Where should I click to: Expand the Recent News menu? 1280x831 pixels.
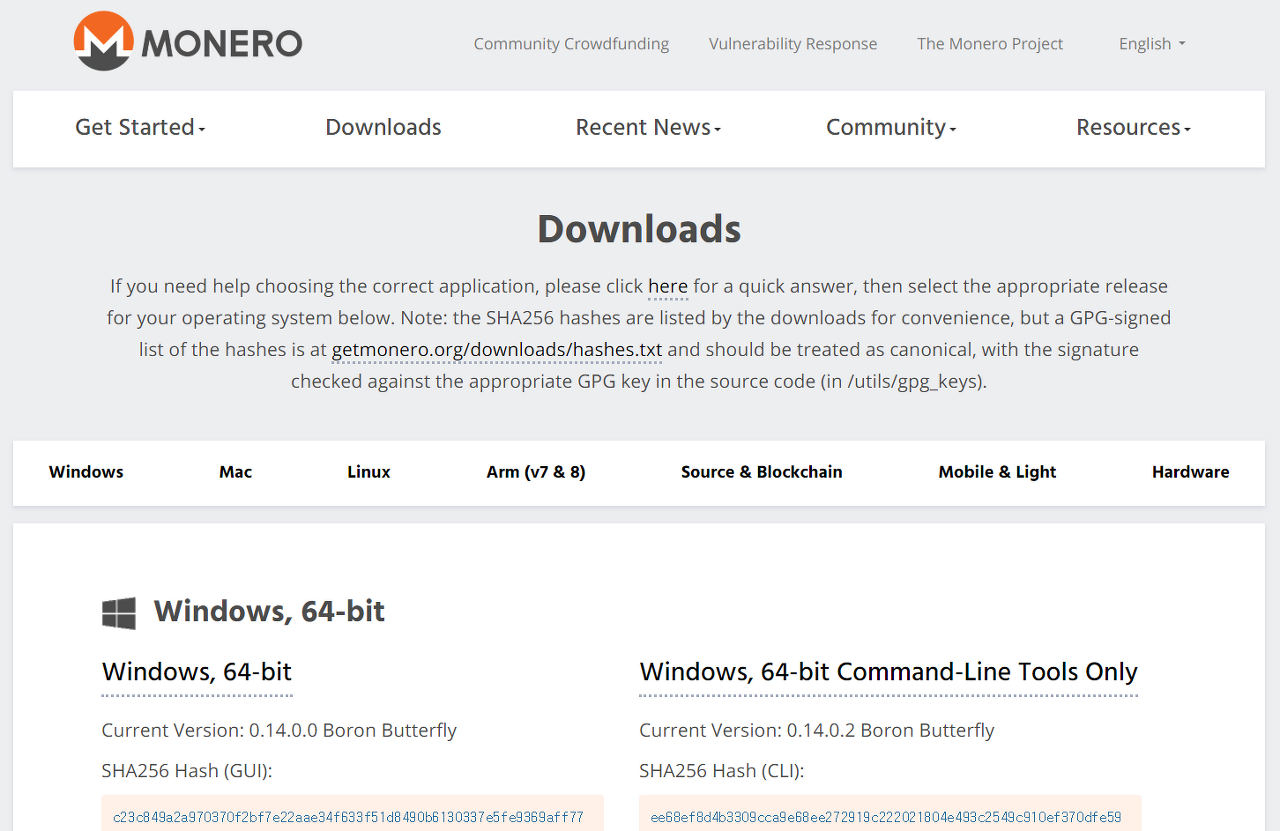pyautogui.click(x=648, y=127)
